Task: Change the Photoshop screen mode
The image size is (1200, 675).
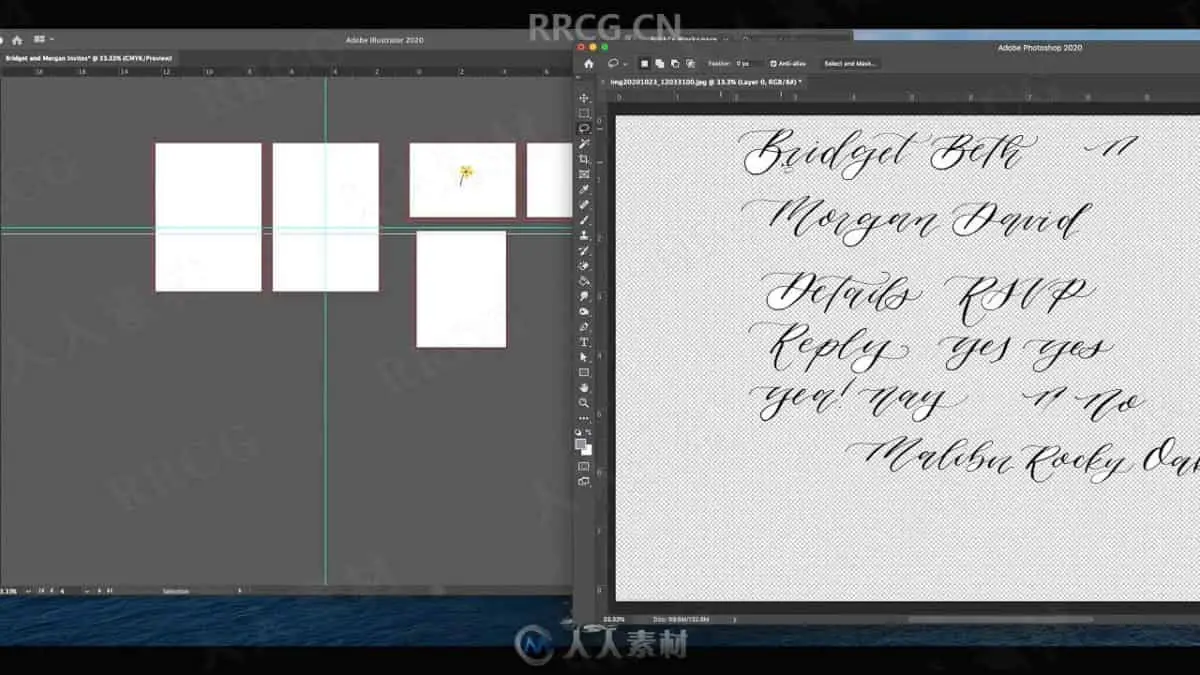Action: [x=584, y=481]
